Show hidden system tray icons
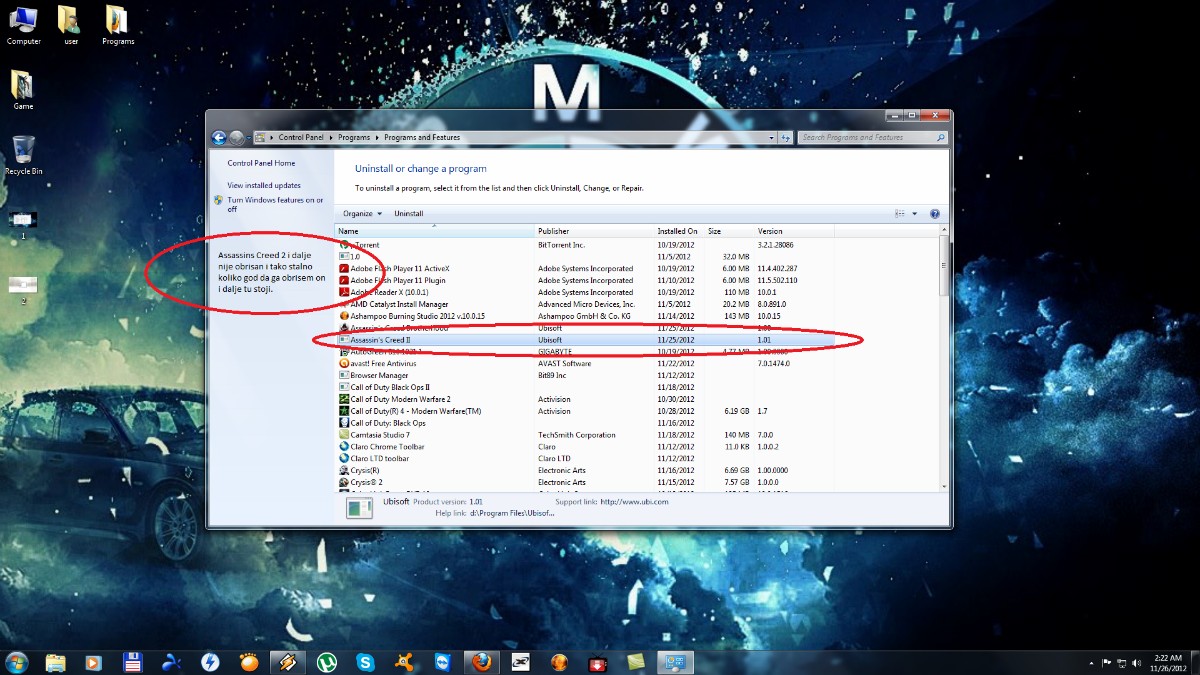Image resolution: width=1200 pixels, height=675 pixels. point(1091,662)
